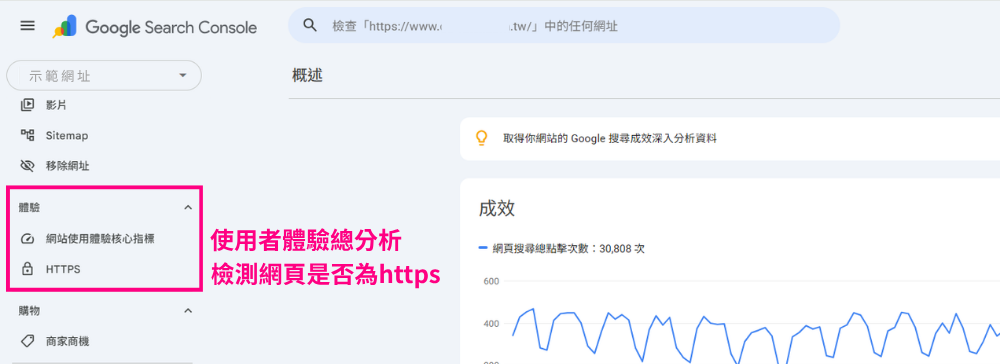Open the 商家商機 menu item
Screen dimensions: 1000x364
pos(68,342)
